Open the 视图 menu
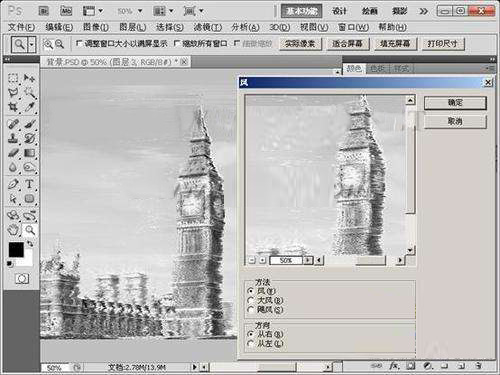The image size is (500, 375). tap(314, 27)
